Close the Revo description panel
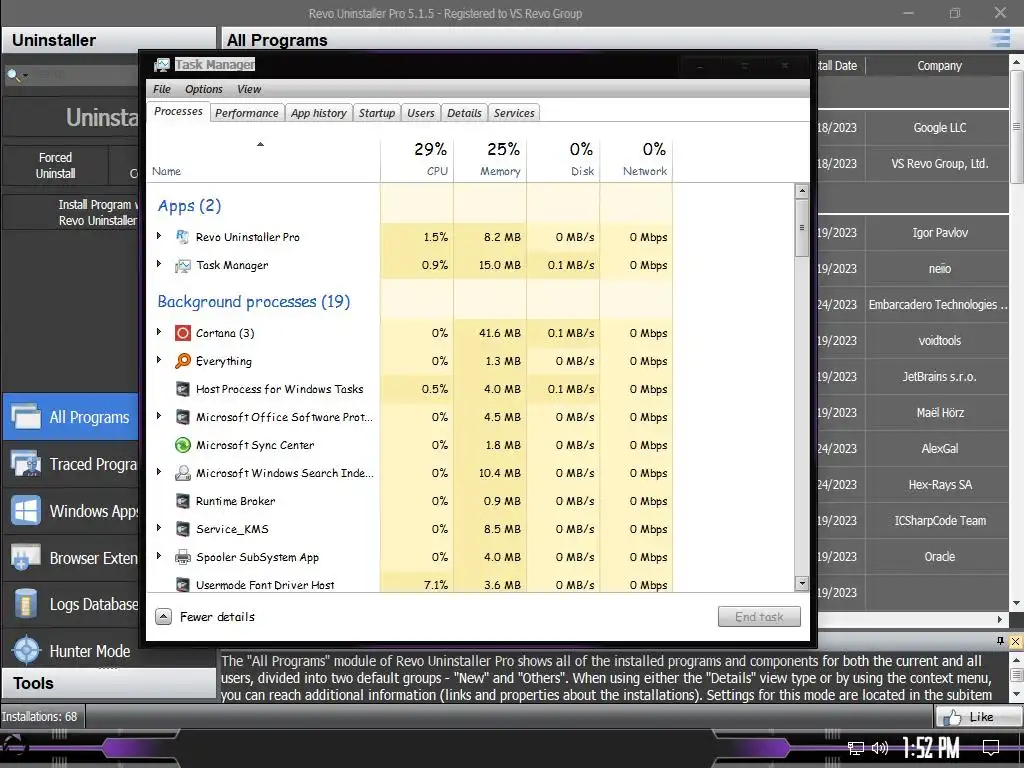The height and width of the screenshot is (768, 1024). 1016,641
